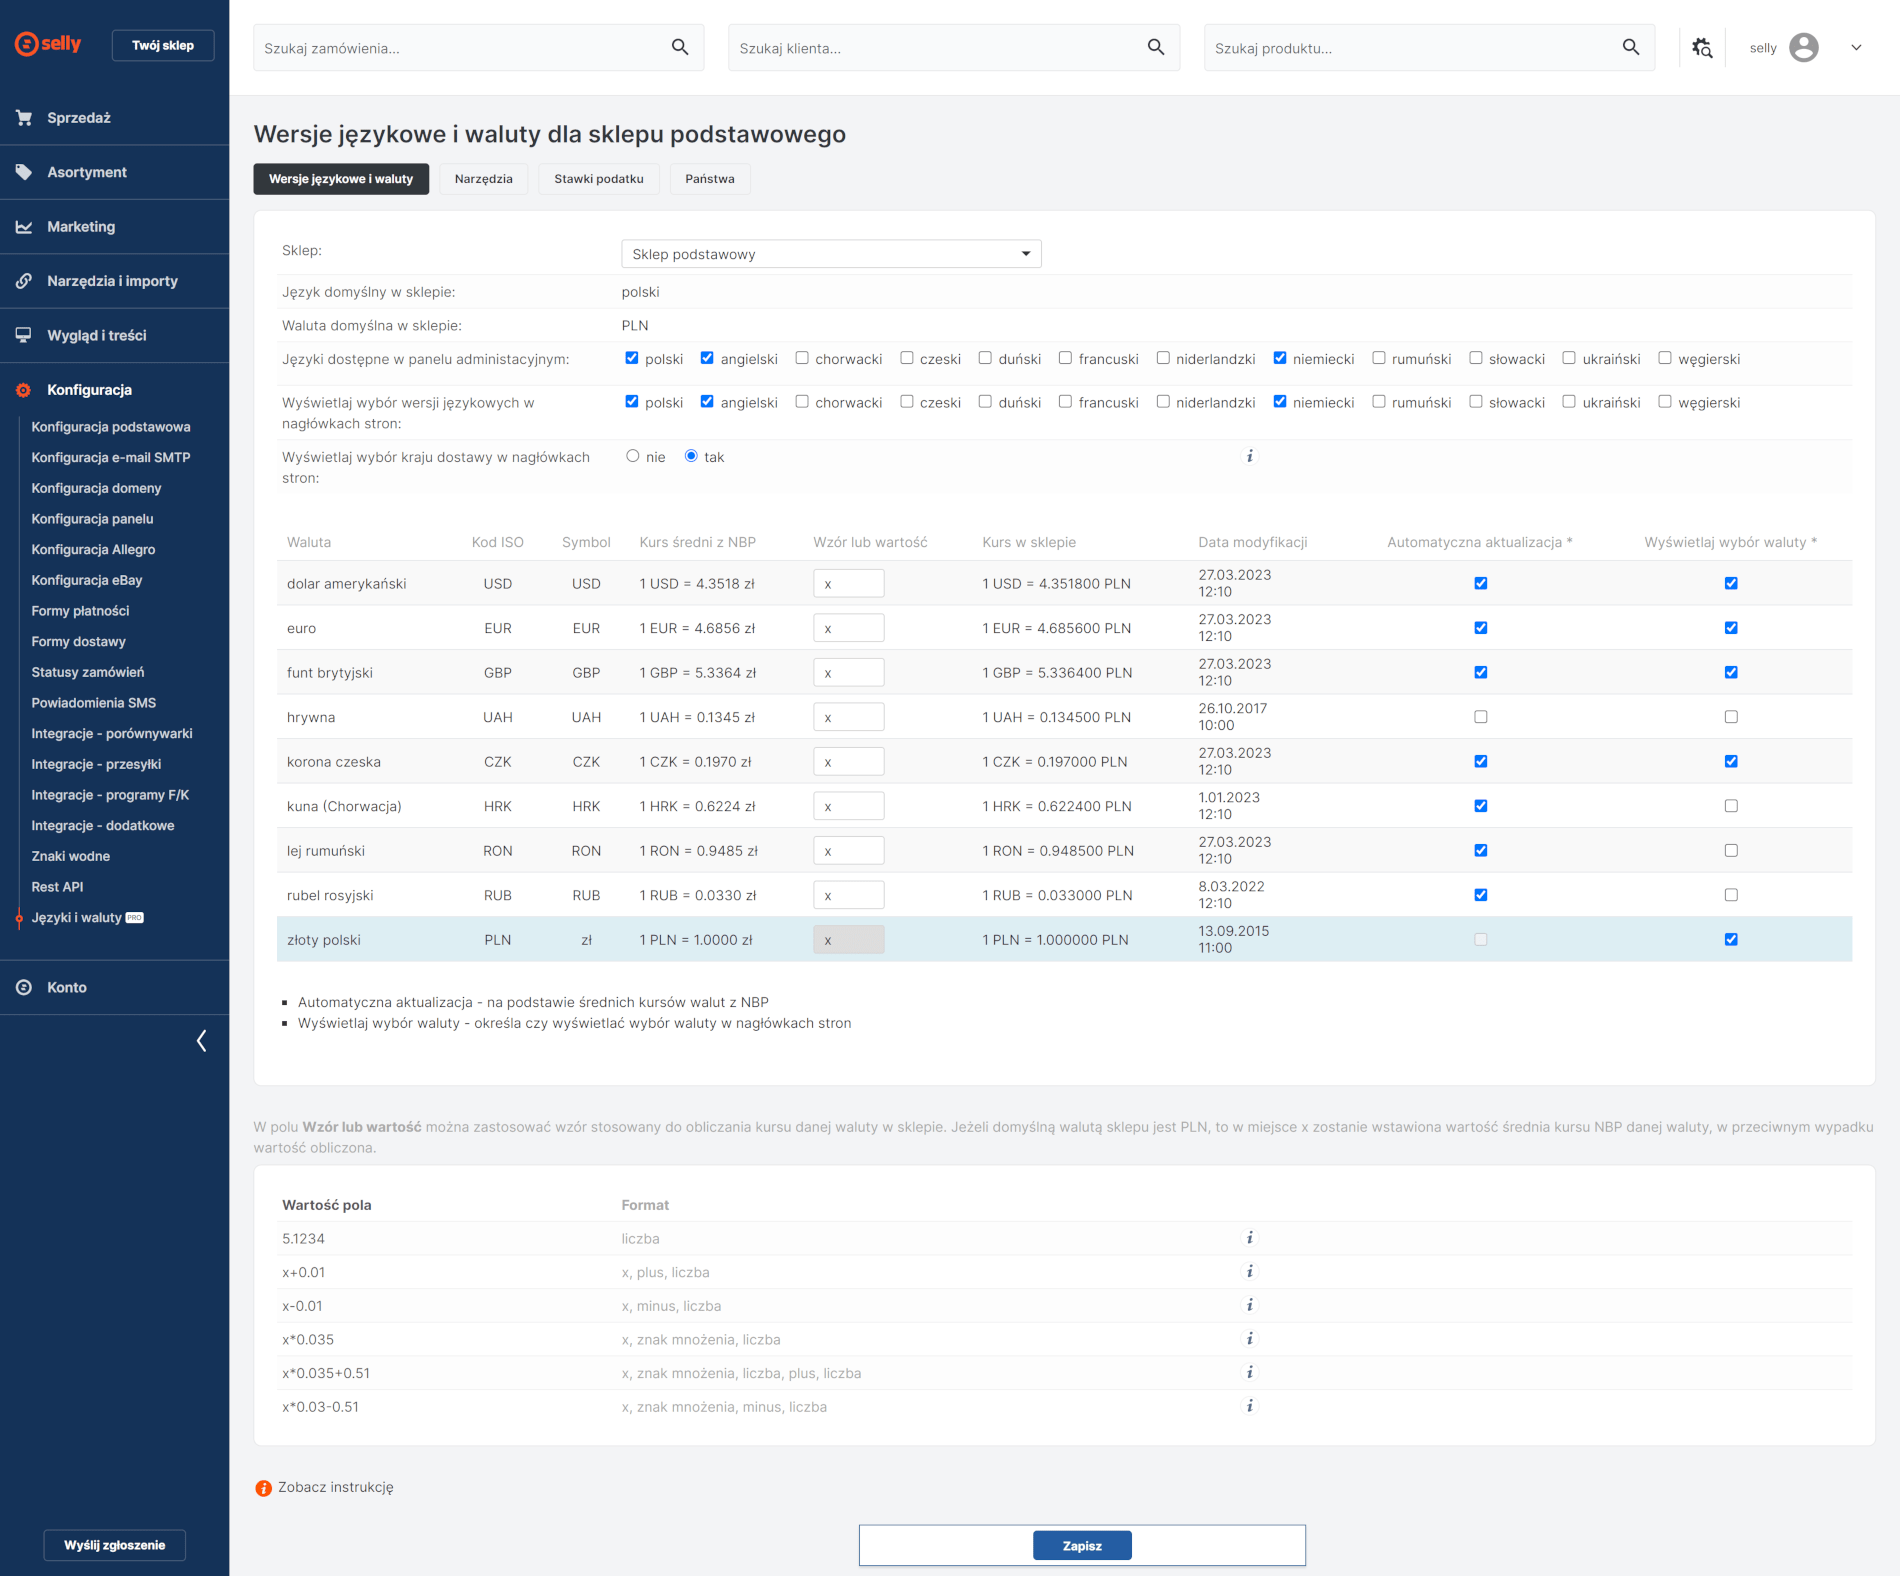Viewport: 1900px width, 1576px height.
Task: Click the order search magnifier icon
Action: point(680,47)
